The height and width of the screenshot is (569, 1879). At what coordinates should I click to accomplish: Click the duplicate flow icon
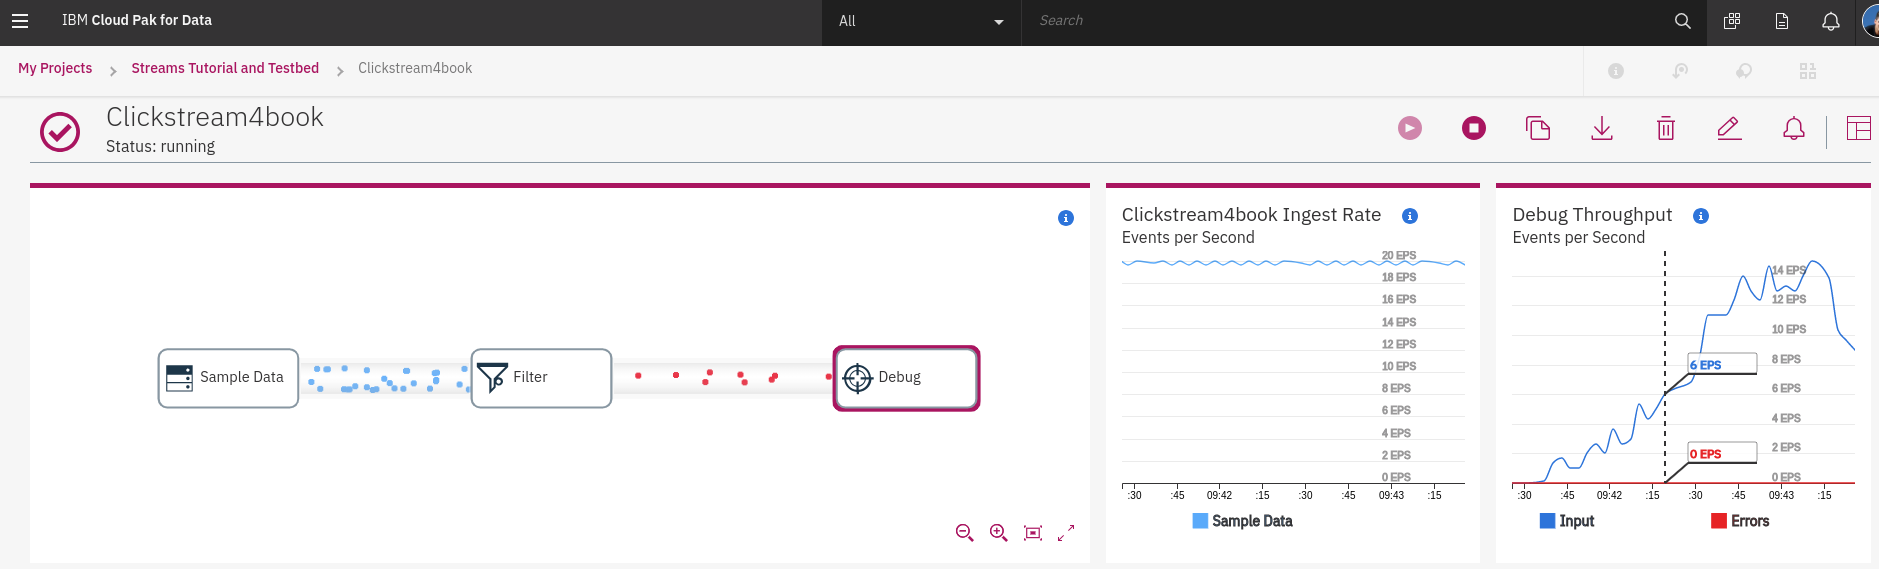(1538, 128)
